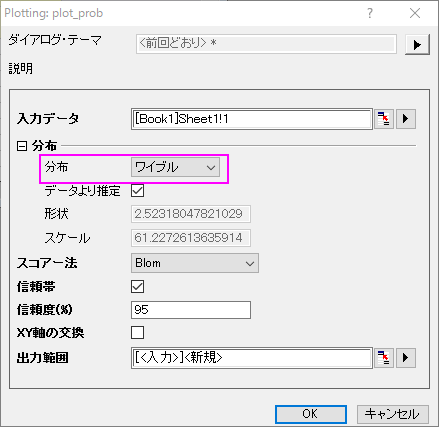
Task: Open the スコアー法 Blom dropdown
Action: click(195, 263)
